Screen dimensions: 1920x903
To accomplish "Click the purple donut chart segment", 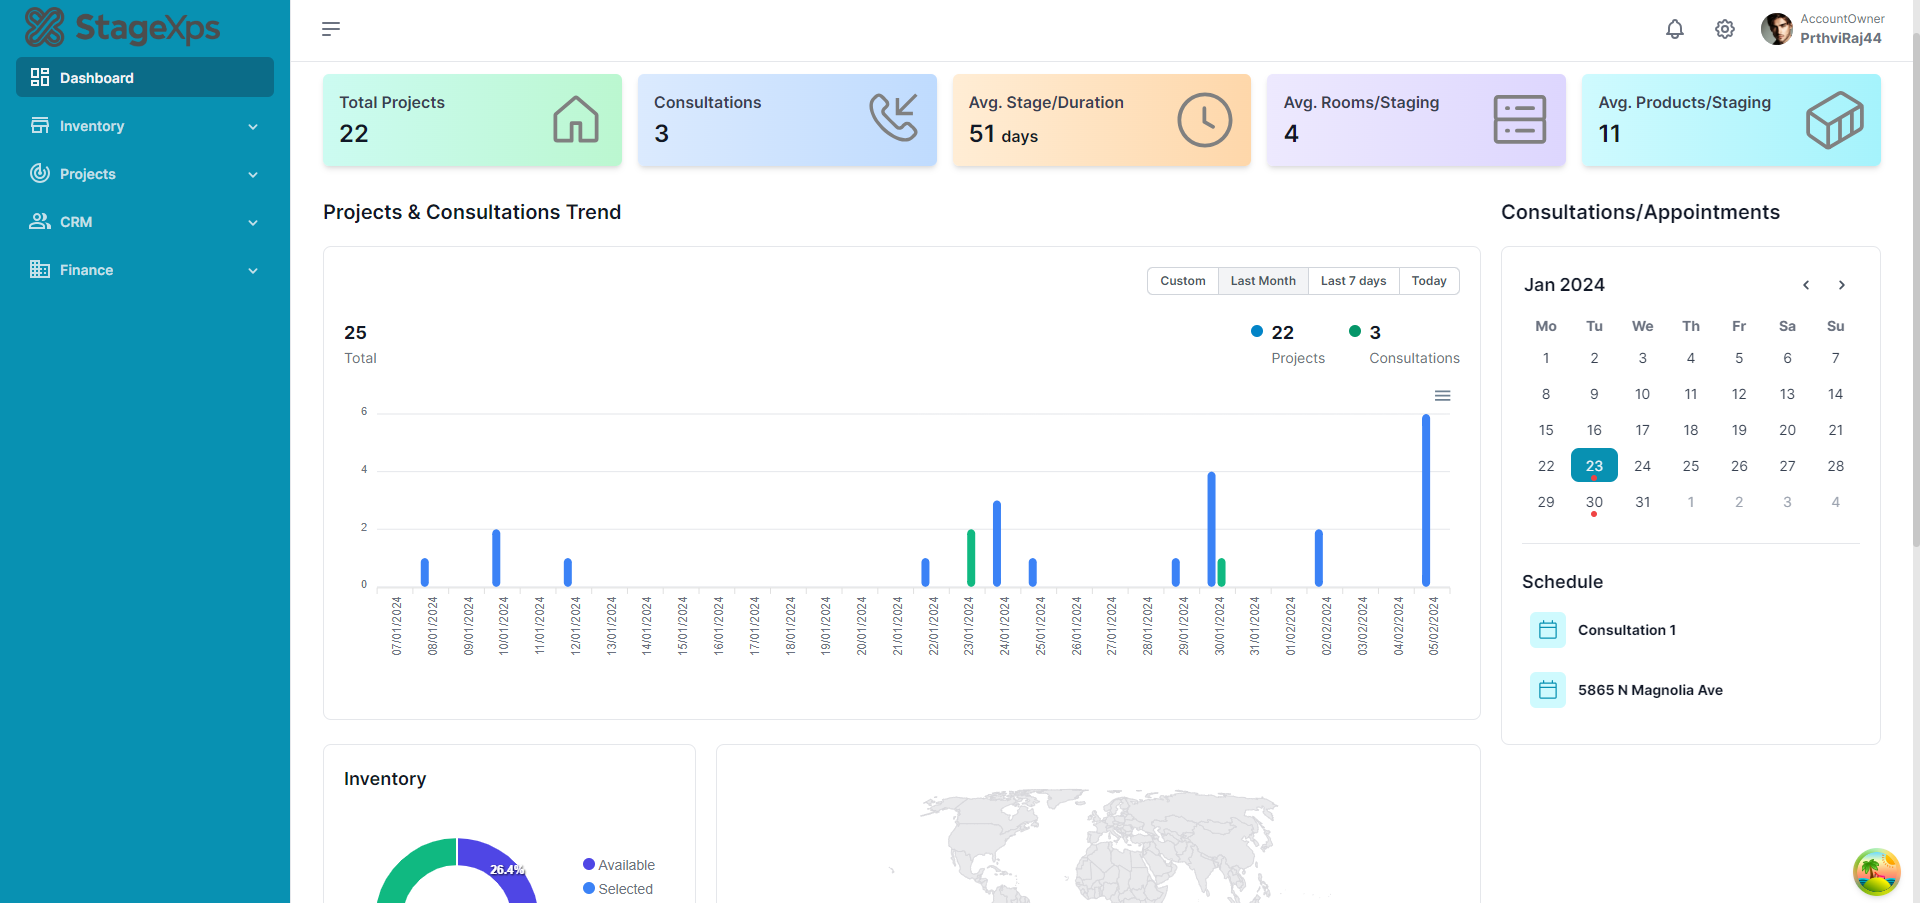I will (500, 865).
